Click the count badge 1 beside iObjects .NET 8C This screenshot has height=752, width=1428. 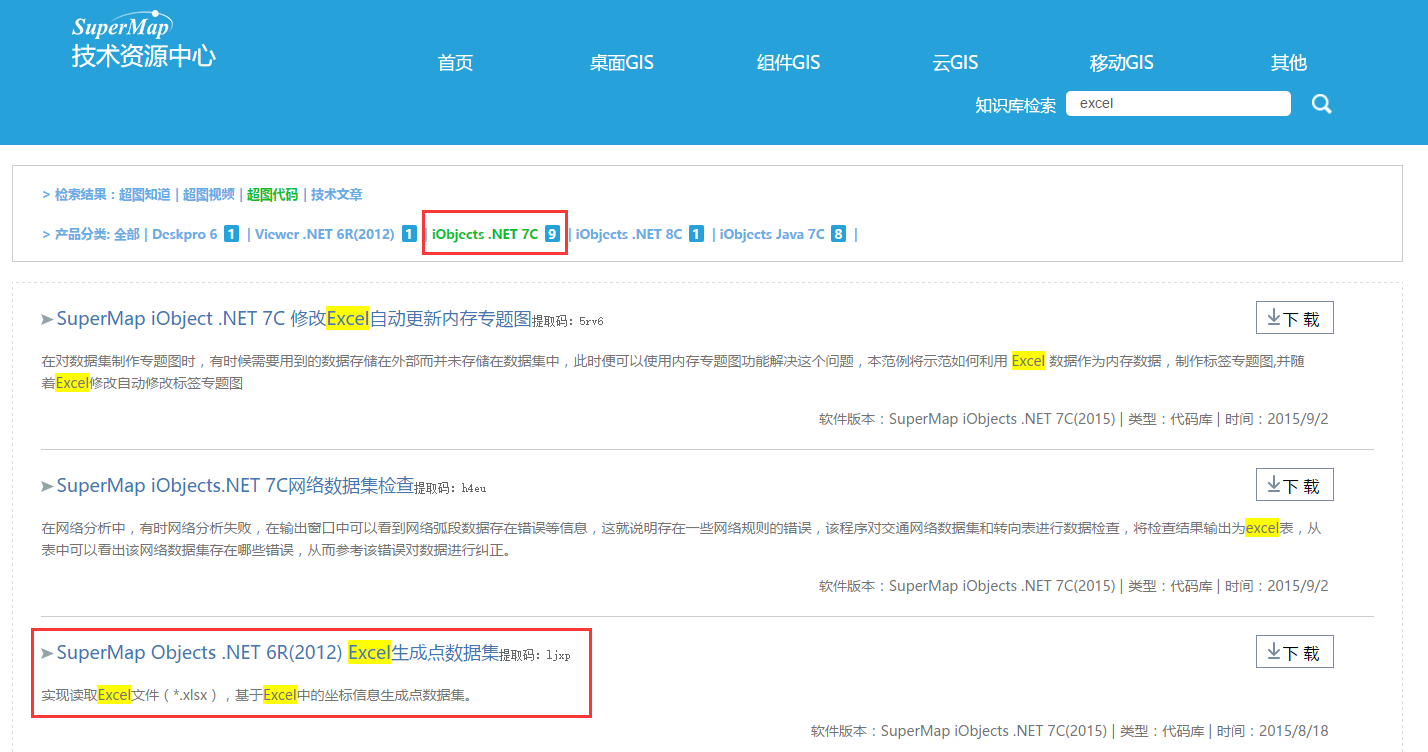[696, 234]
